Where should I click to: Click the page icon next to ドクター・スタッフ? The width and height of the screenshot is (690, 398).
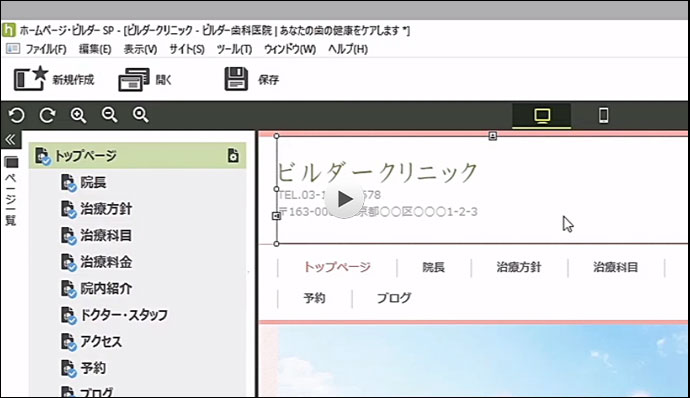(68, 315)
